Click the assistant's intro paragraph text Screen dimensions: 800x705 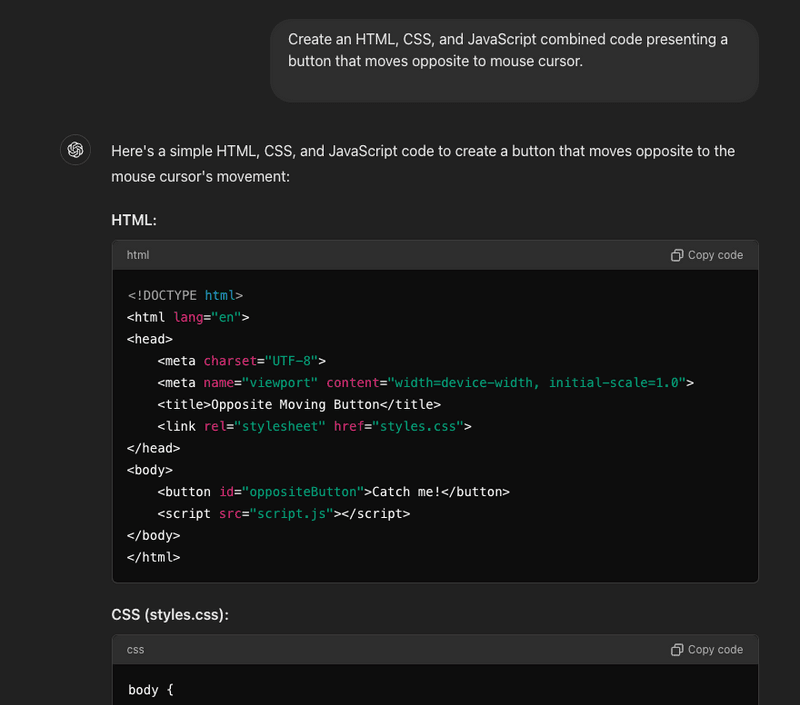(423, 163)
